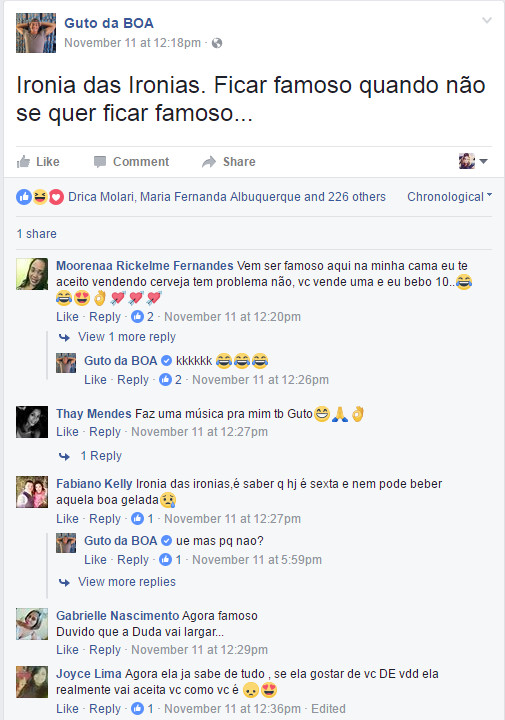The width and height of the screenshot is (505, 720).
Task: Click like count icon on Moorenaa's comment
Action: [x=137, y=316]
